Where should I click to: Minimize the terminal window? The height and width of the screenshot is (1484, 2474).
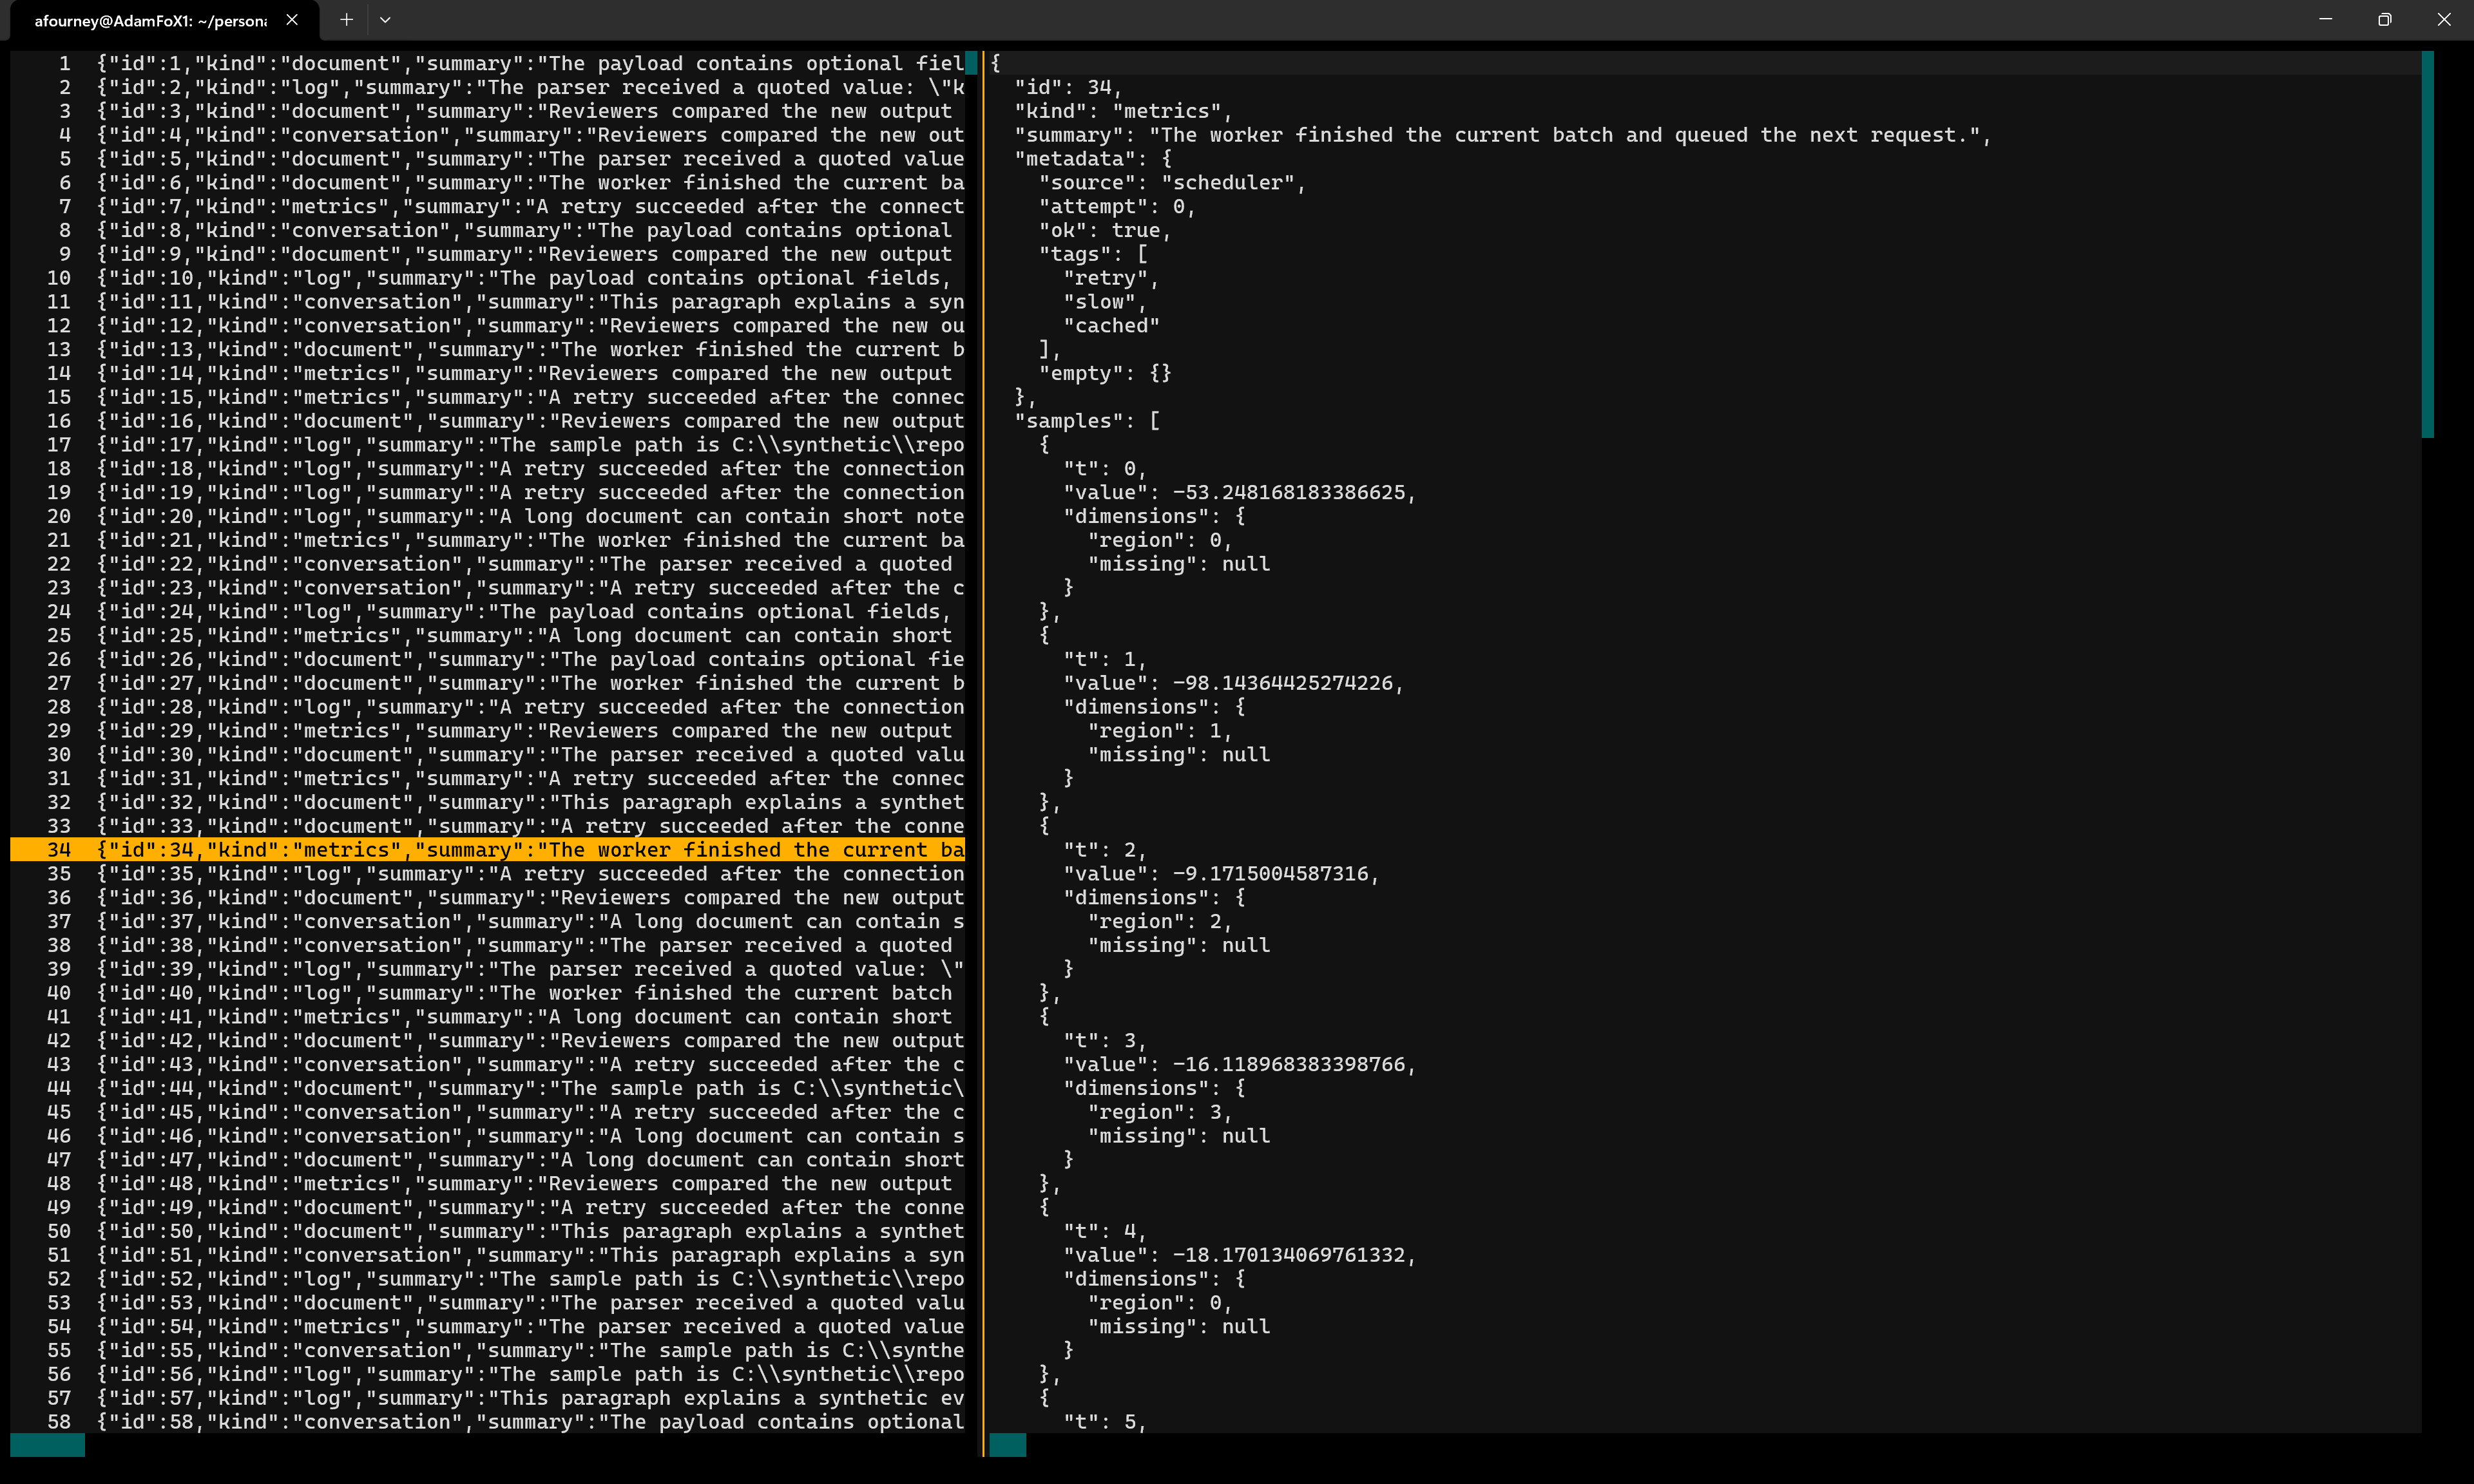(x=2325, y=19)
